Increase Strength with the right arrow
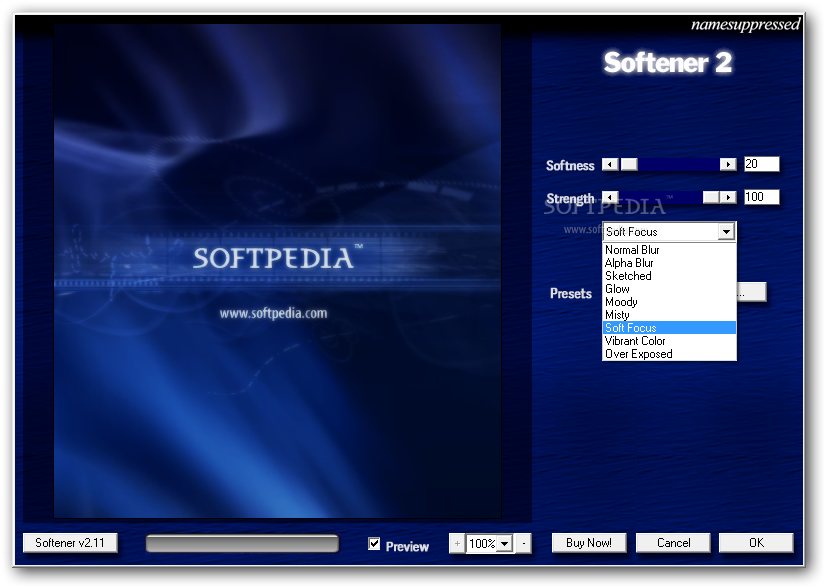The image size is (826, 588). point(728,197)
